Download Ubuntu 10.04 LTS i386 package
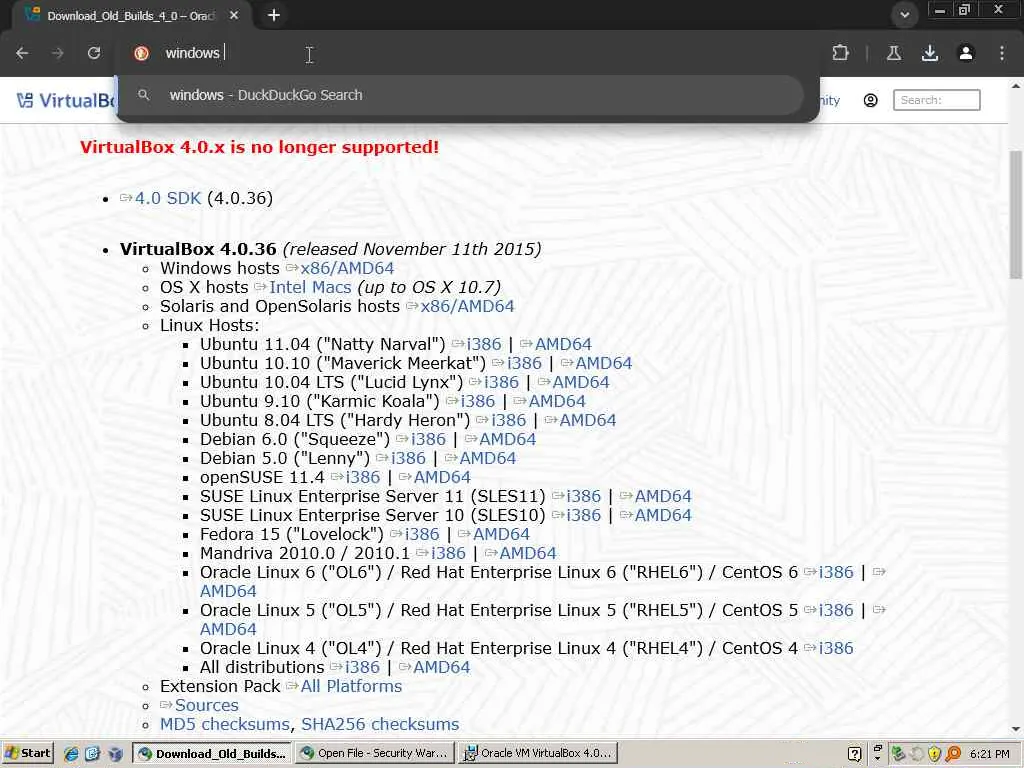 click(502, 382)
